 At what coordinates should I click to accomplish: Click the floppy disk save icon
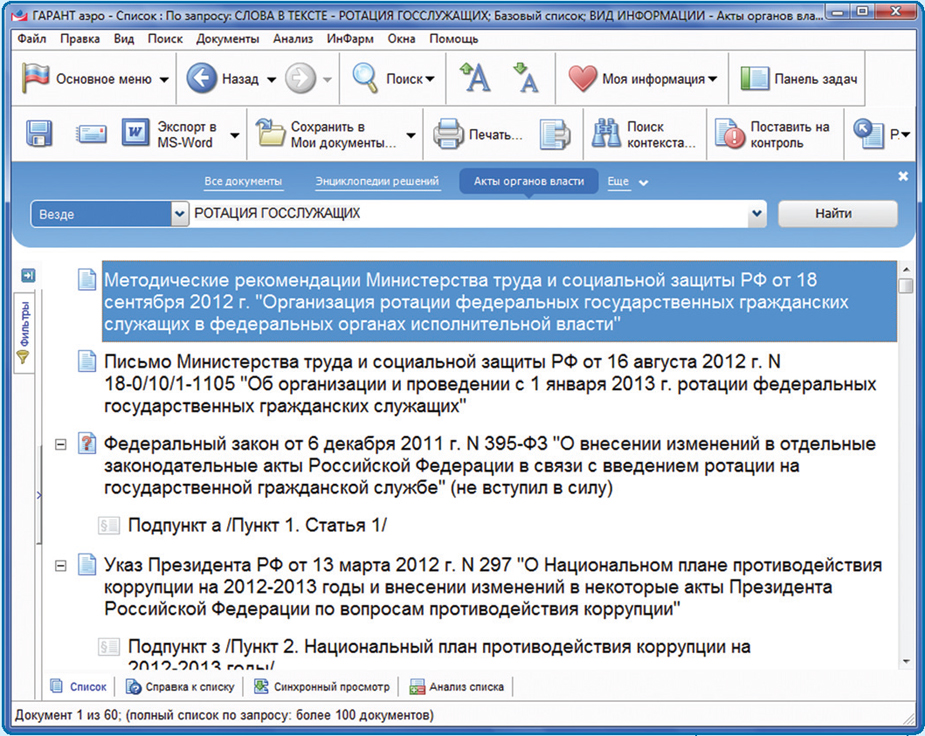coord(38,134)
